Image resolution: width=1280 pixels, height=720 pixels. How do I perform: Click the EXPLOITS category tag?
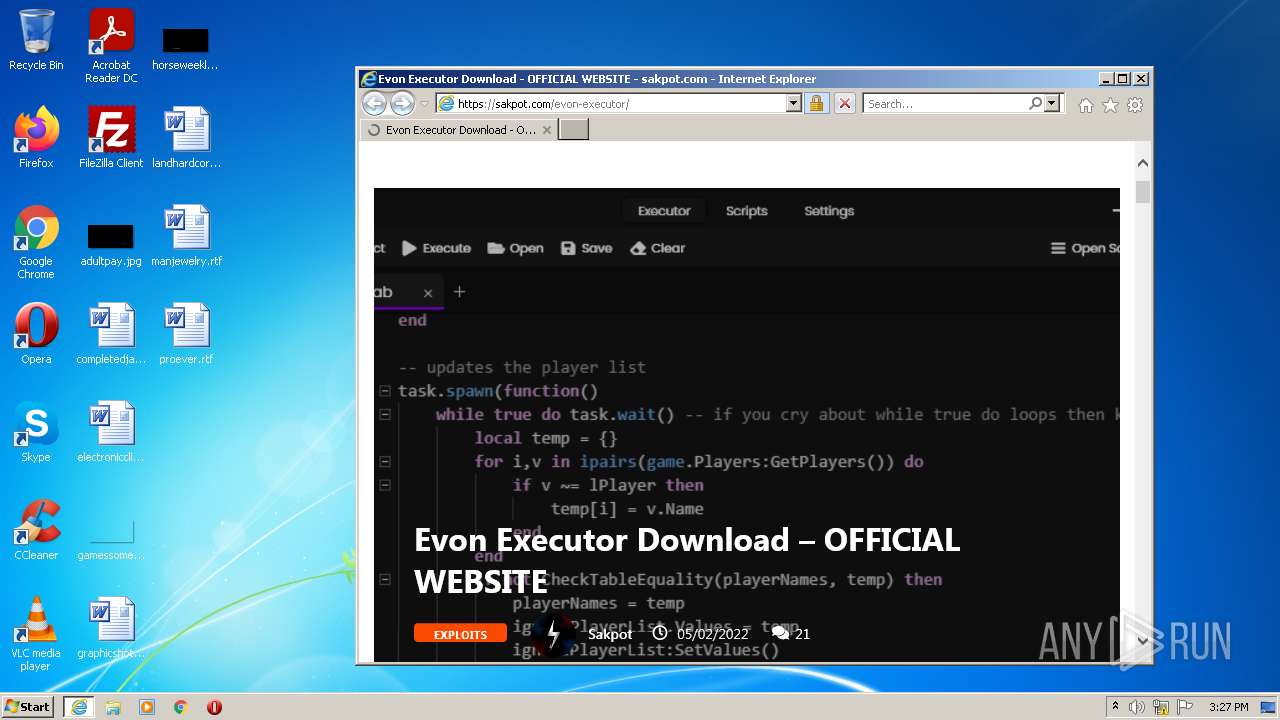pyautogui.click(x=460, y=634)
